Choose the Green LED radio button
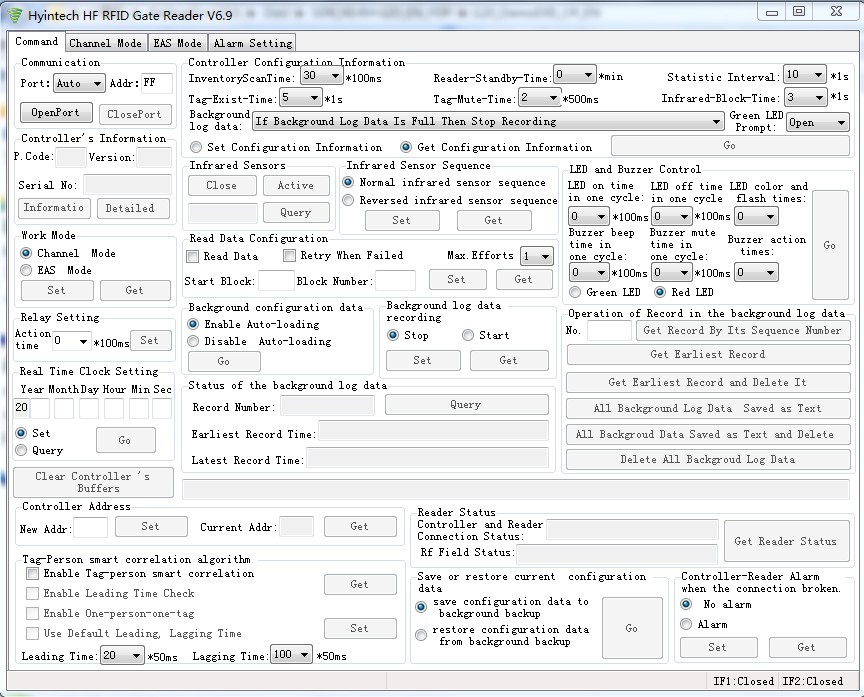Screen dimensions: 864x697 (x=605, y=292)
